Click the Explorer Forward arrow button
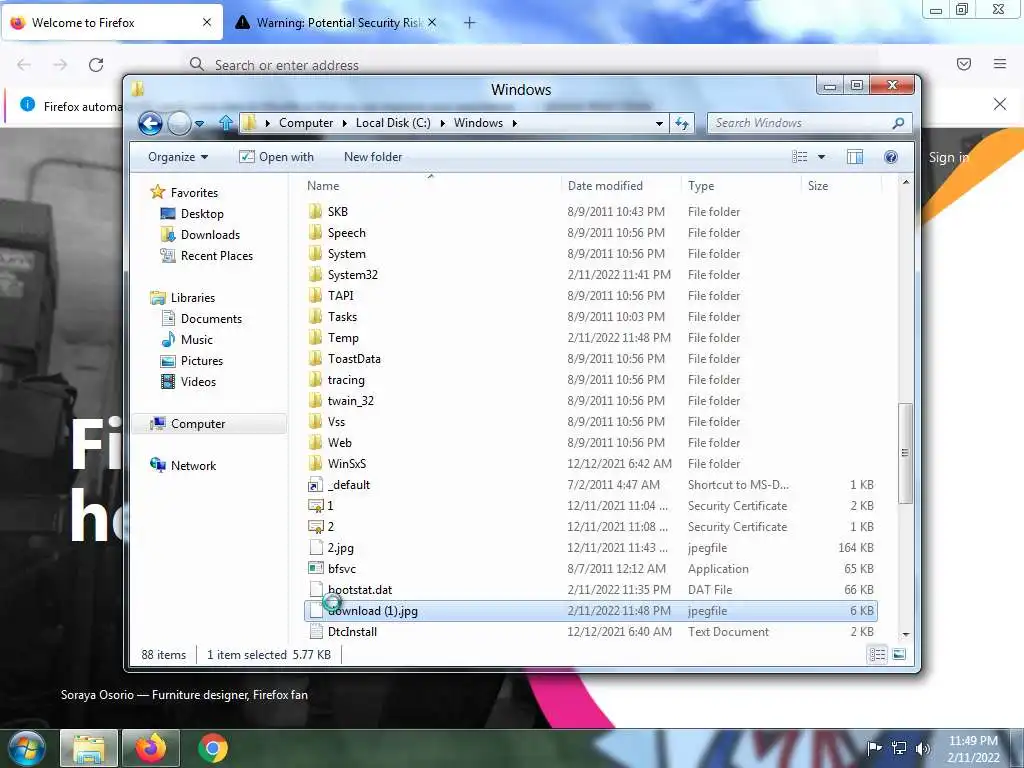 (179, 123)
